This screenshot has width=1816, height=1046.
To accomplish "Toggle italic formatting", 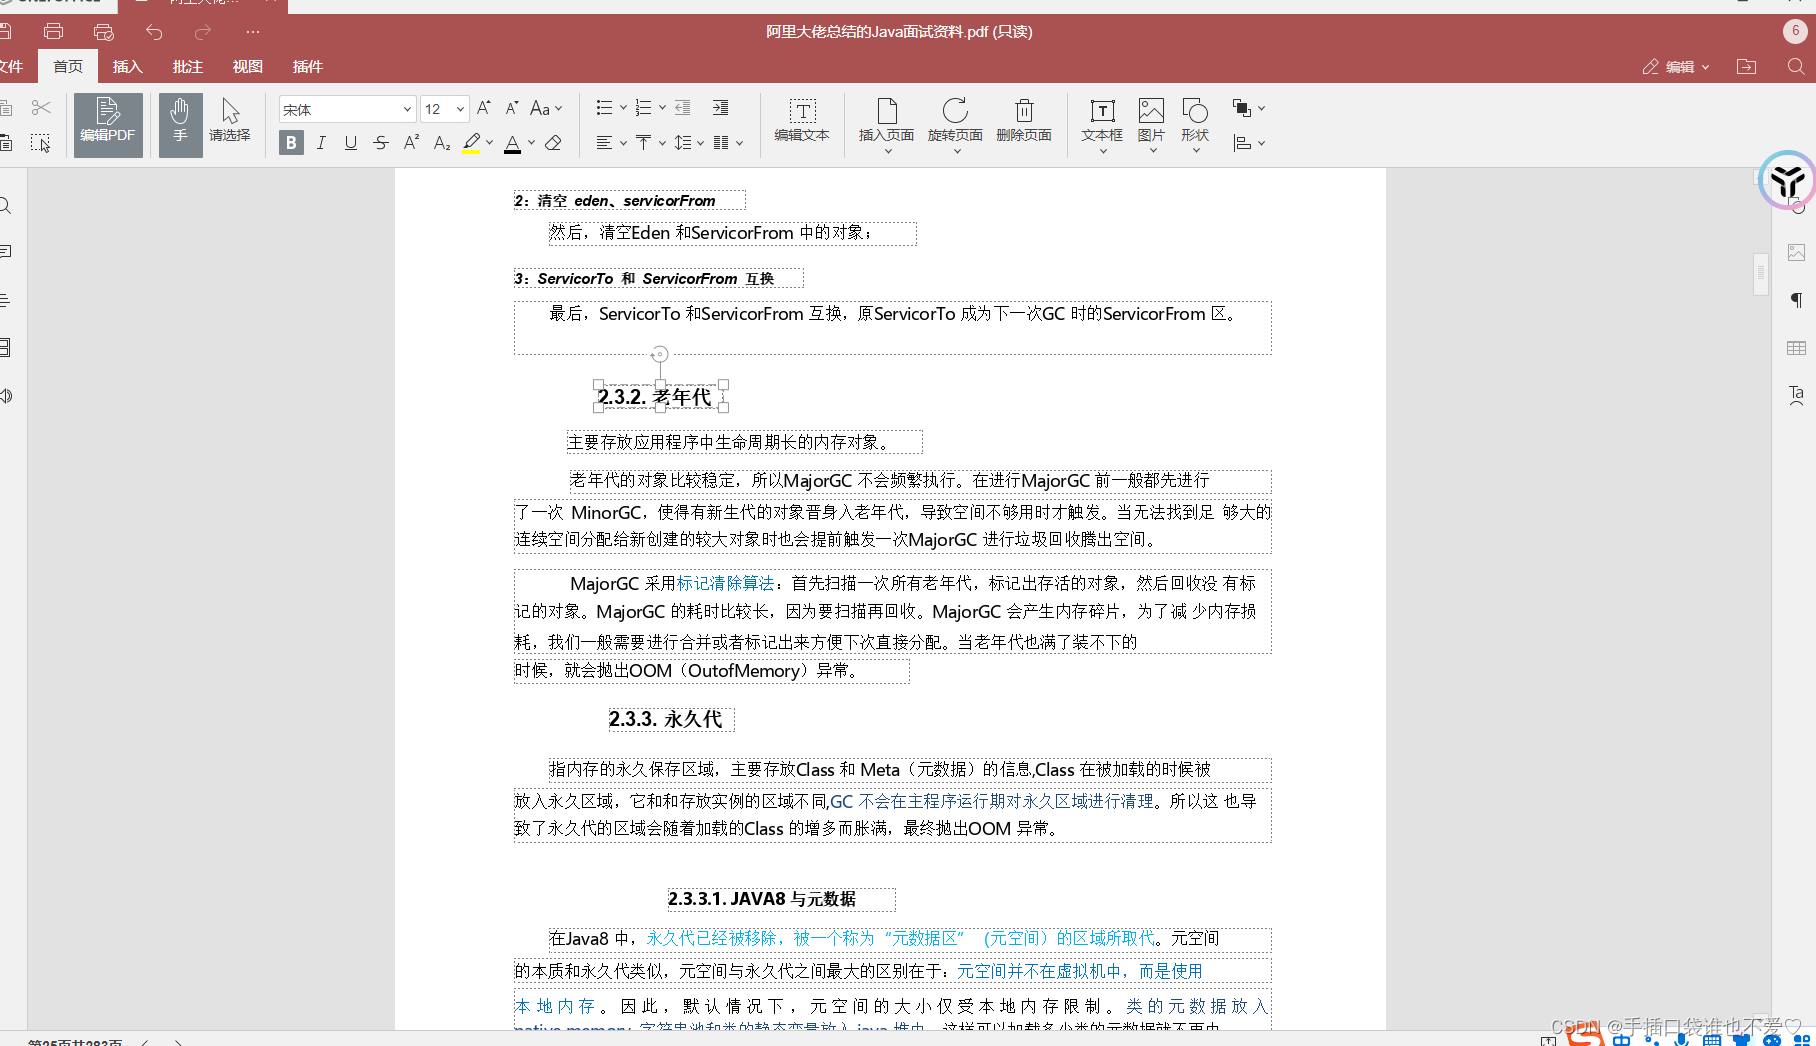I will click(x=321, y=143).
